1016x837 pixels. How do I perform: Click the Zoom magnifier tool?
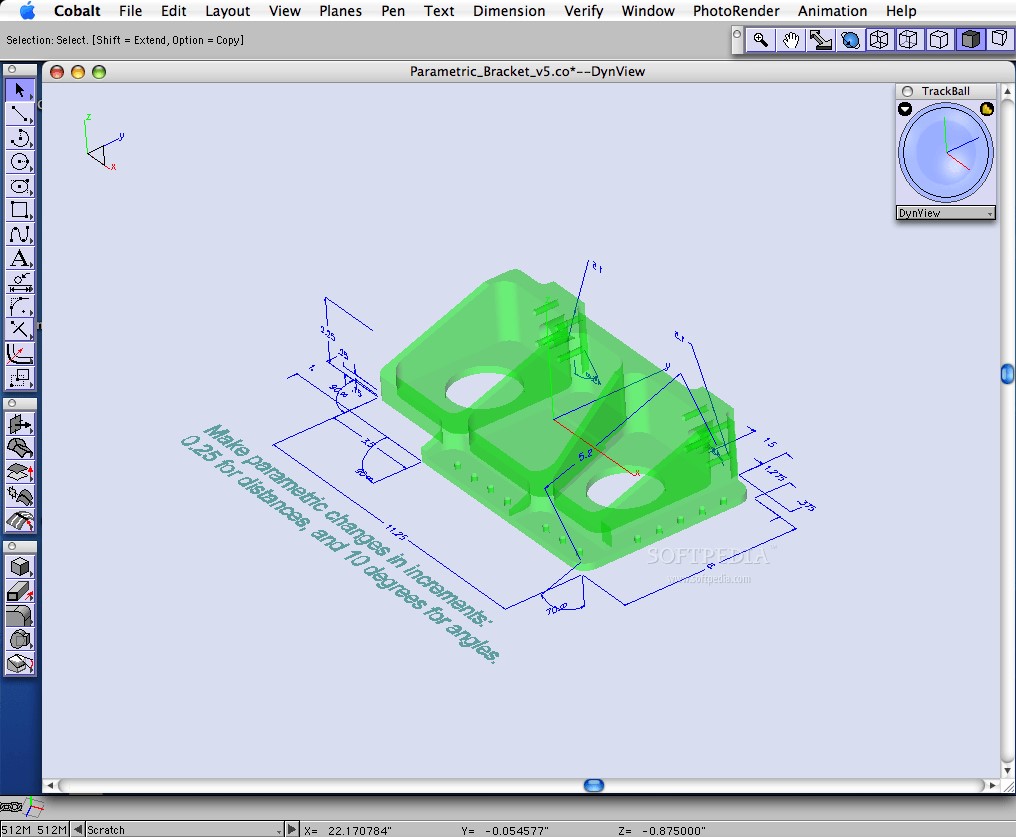pos(761,40)
